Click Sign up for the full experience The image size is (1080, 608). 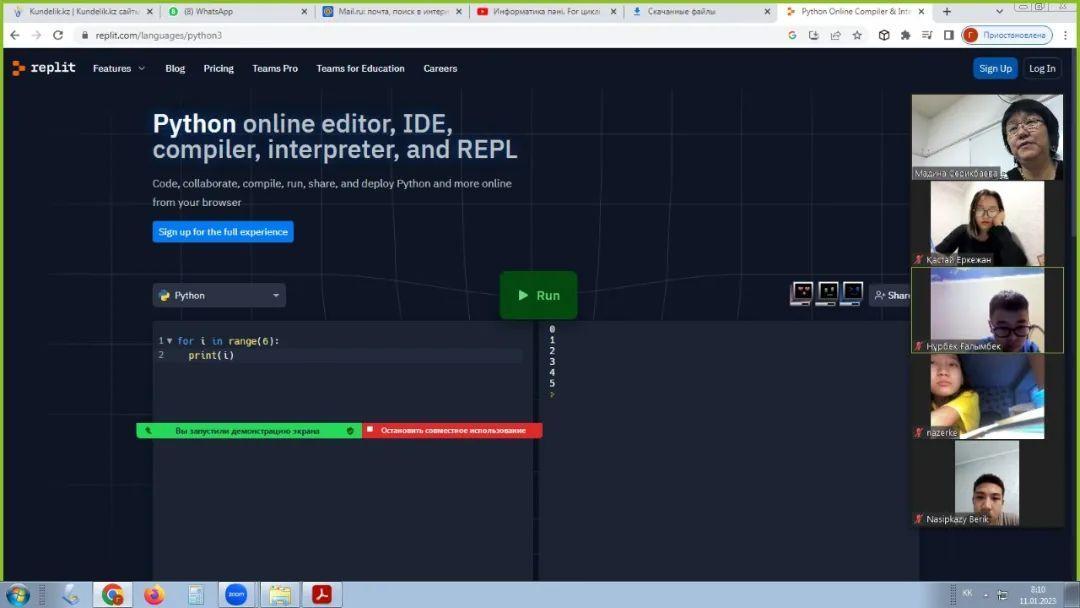tap(223, 231)
